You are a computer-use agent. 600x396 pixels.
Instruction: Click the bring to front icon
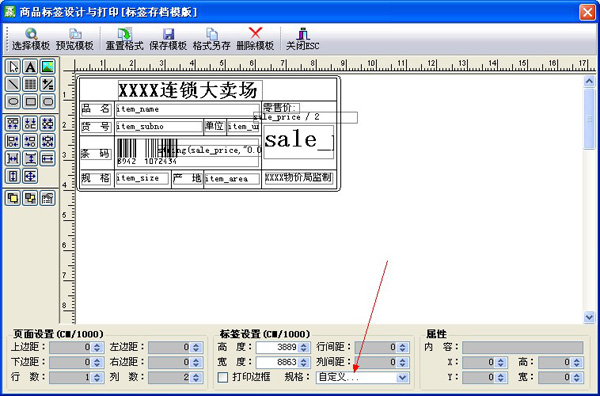(x=13, y=198)
